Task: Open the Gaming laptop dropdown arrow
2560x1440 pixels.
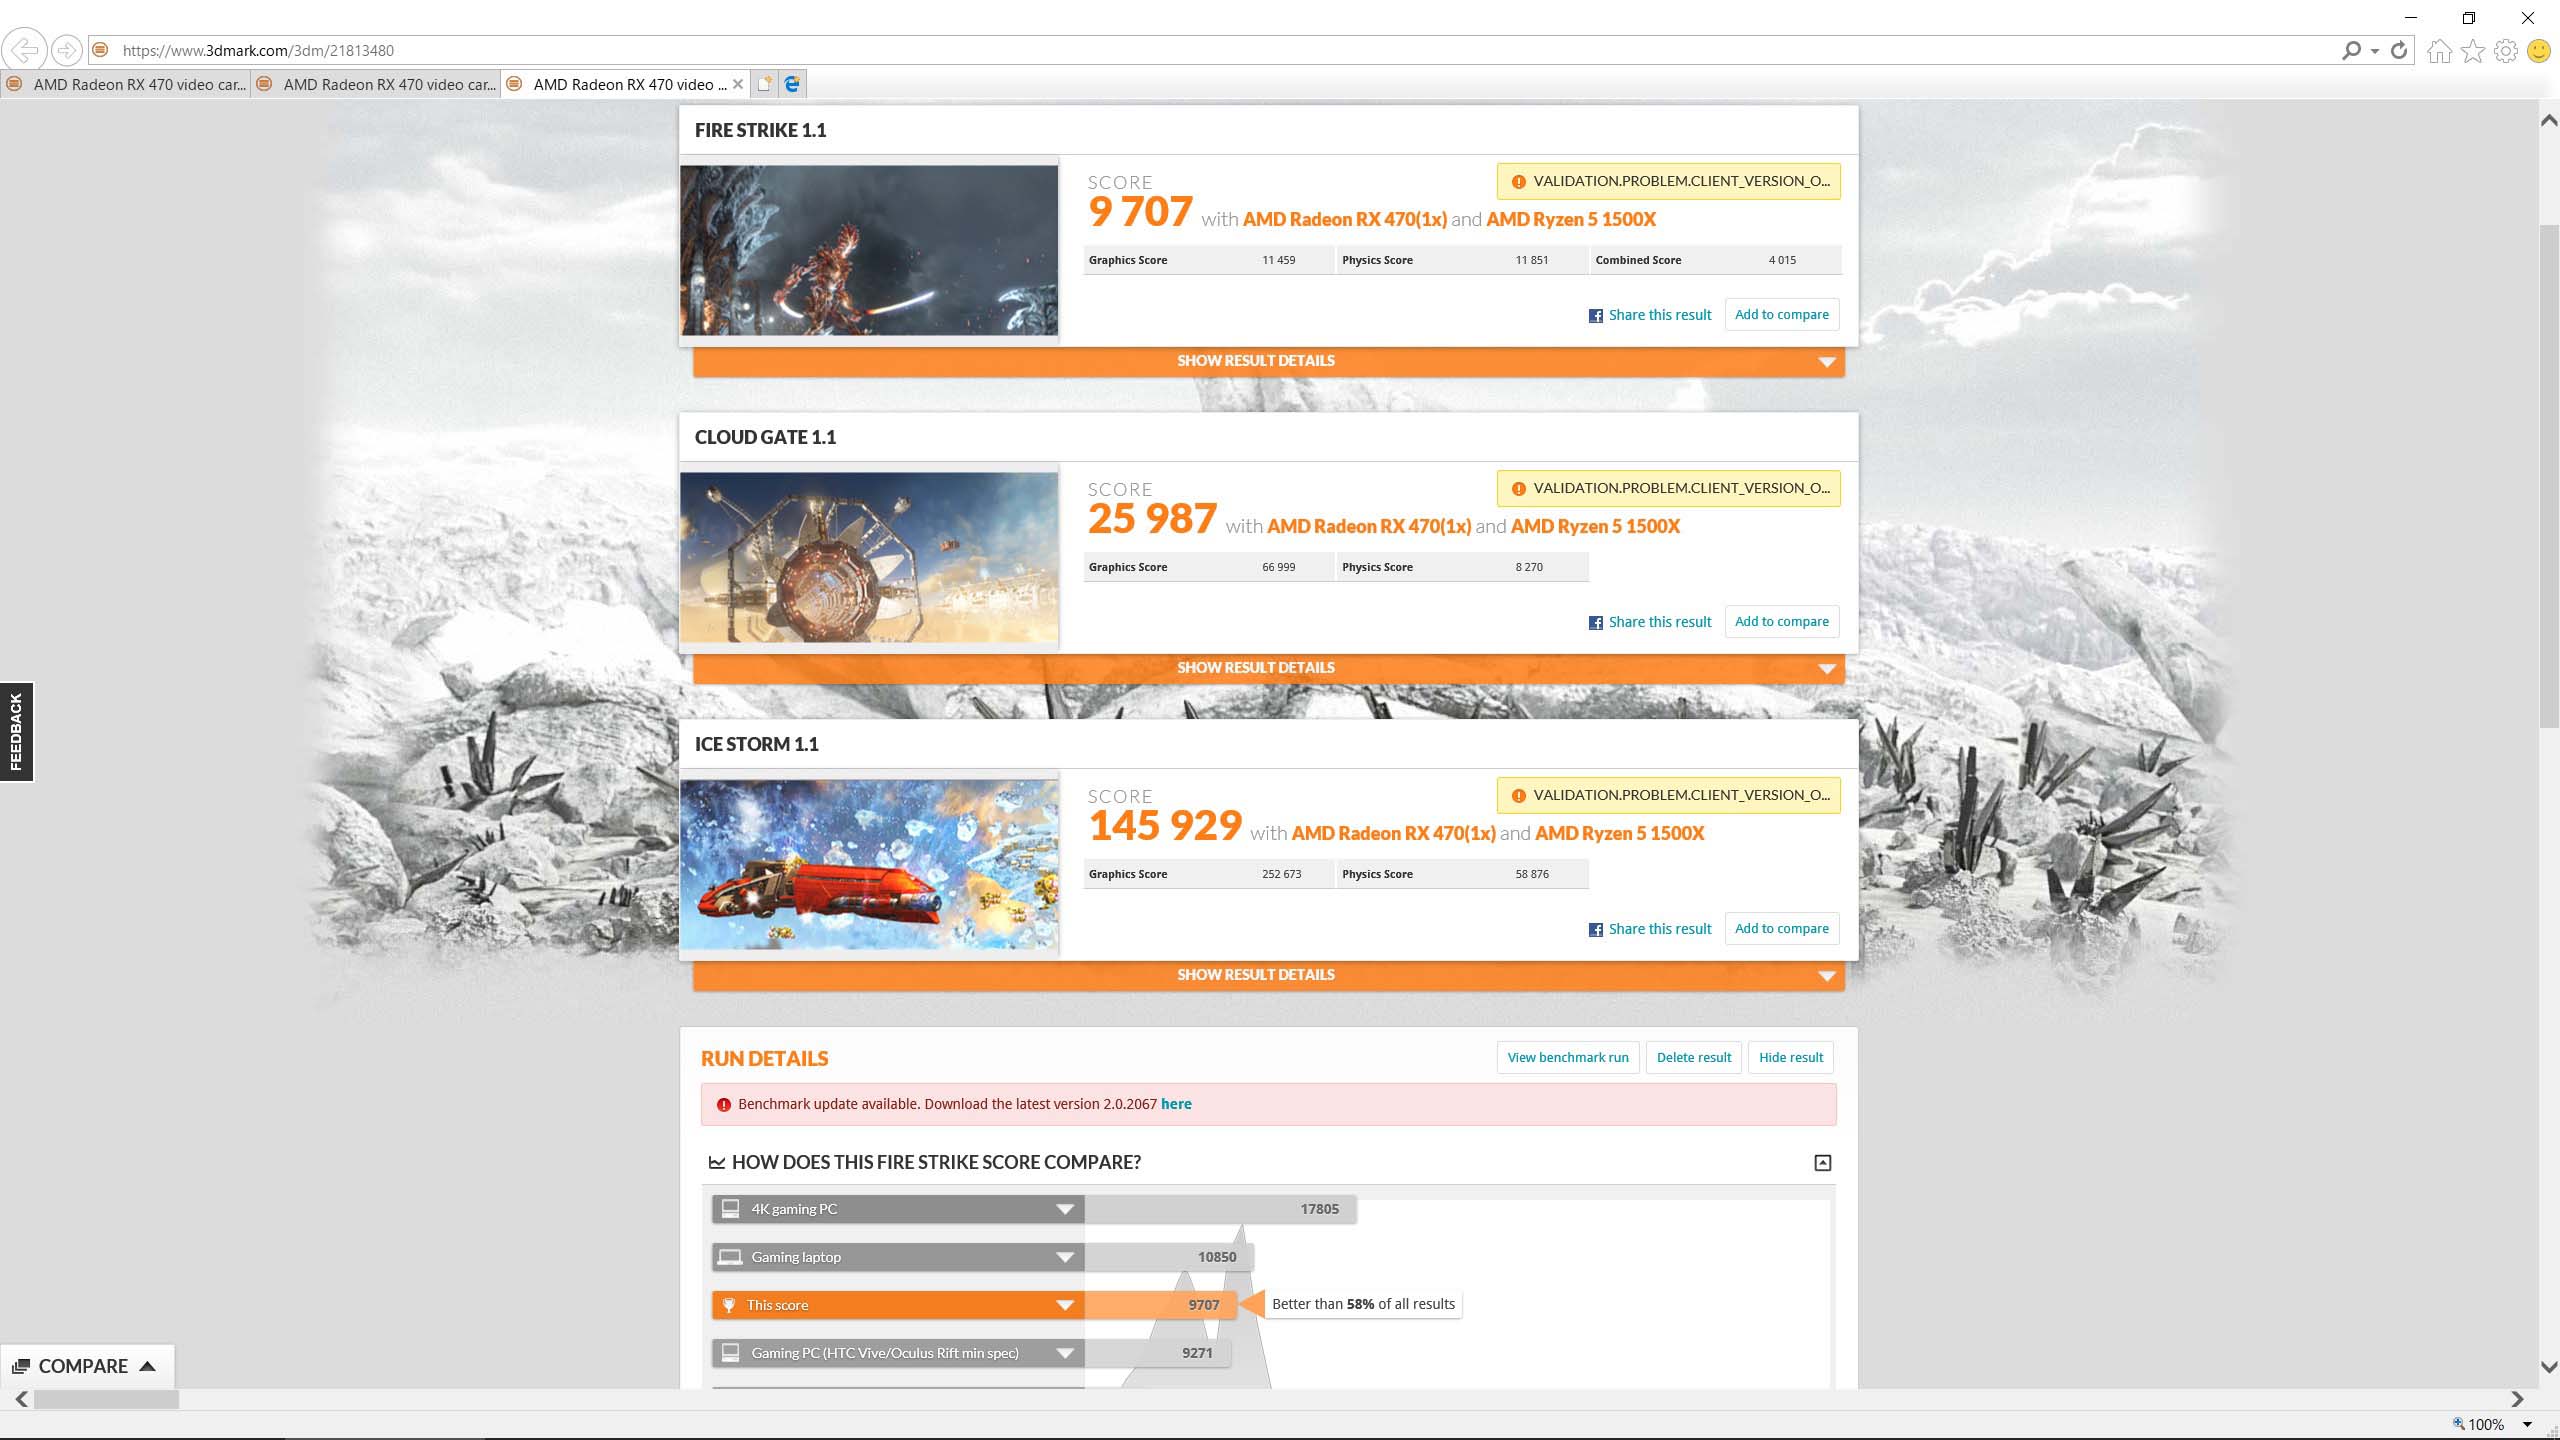Action: pos(1065,1257)
